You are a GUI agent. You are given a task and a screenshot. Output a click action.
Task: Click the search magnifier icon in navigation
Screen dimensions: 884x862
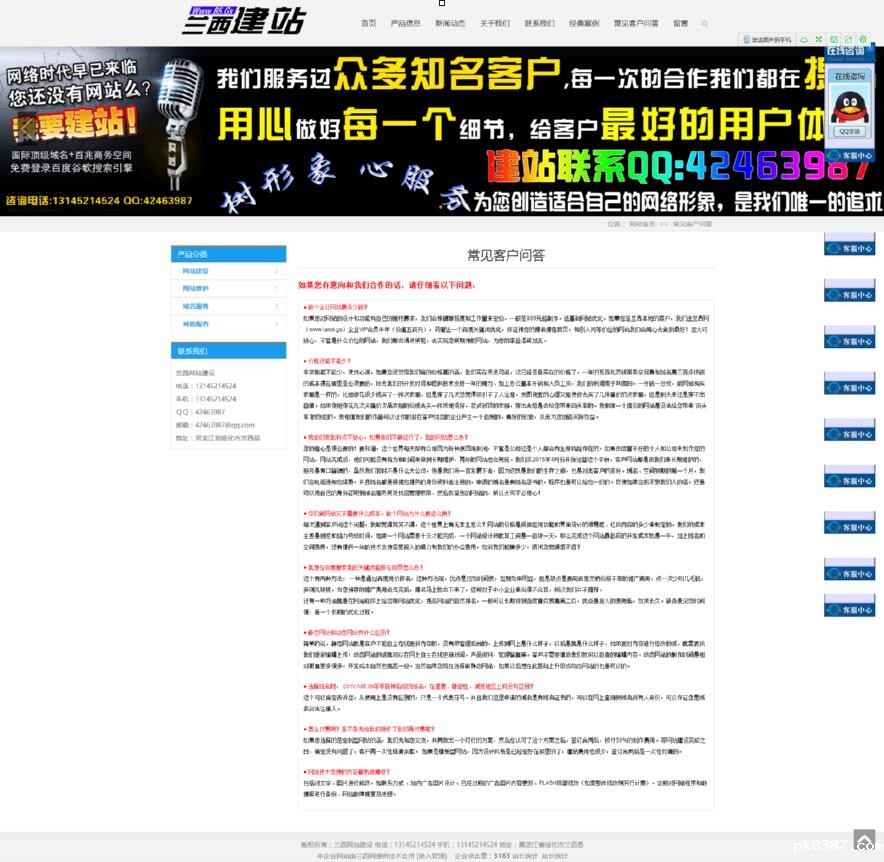tap(704, 23)
